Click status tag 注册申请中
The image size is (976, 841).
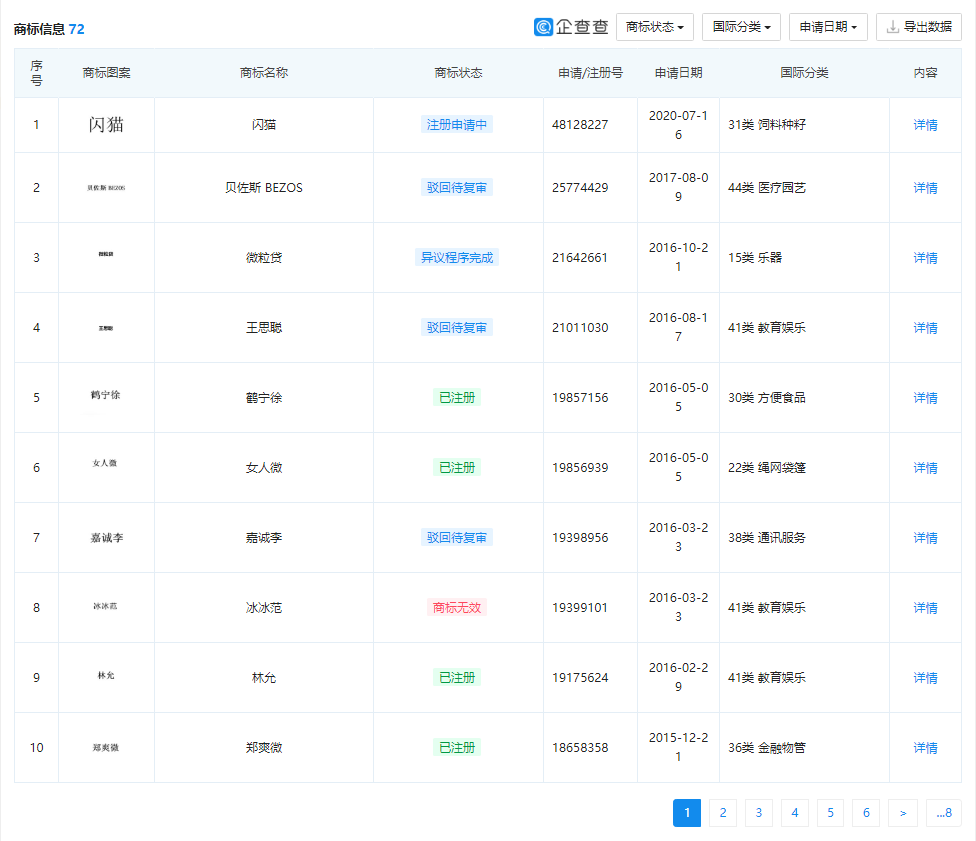(457, 125)
